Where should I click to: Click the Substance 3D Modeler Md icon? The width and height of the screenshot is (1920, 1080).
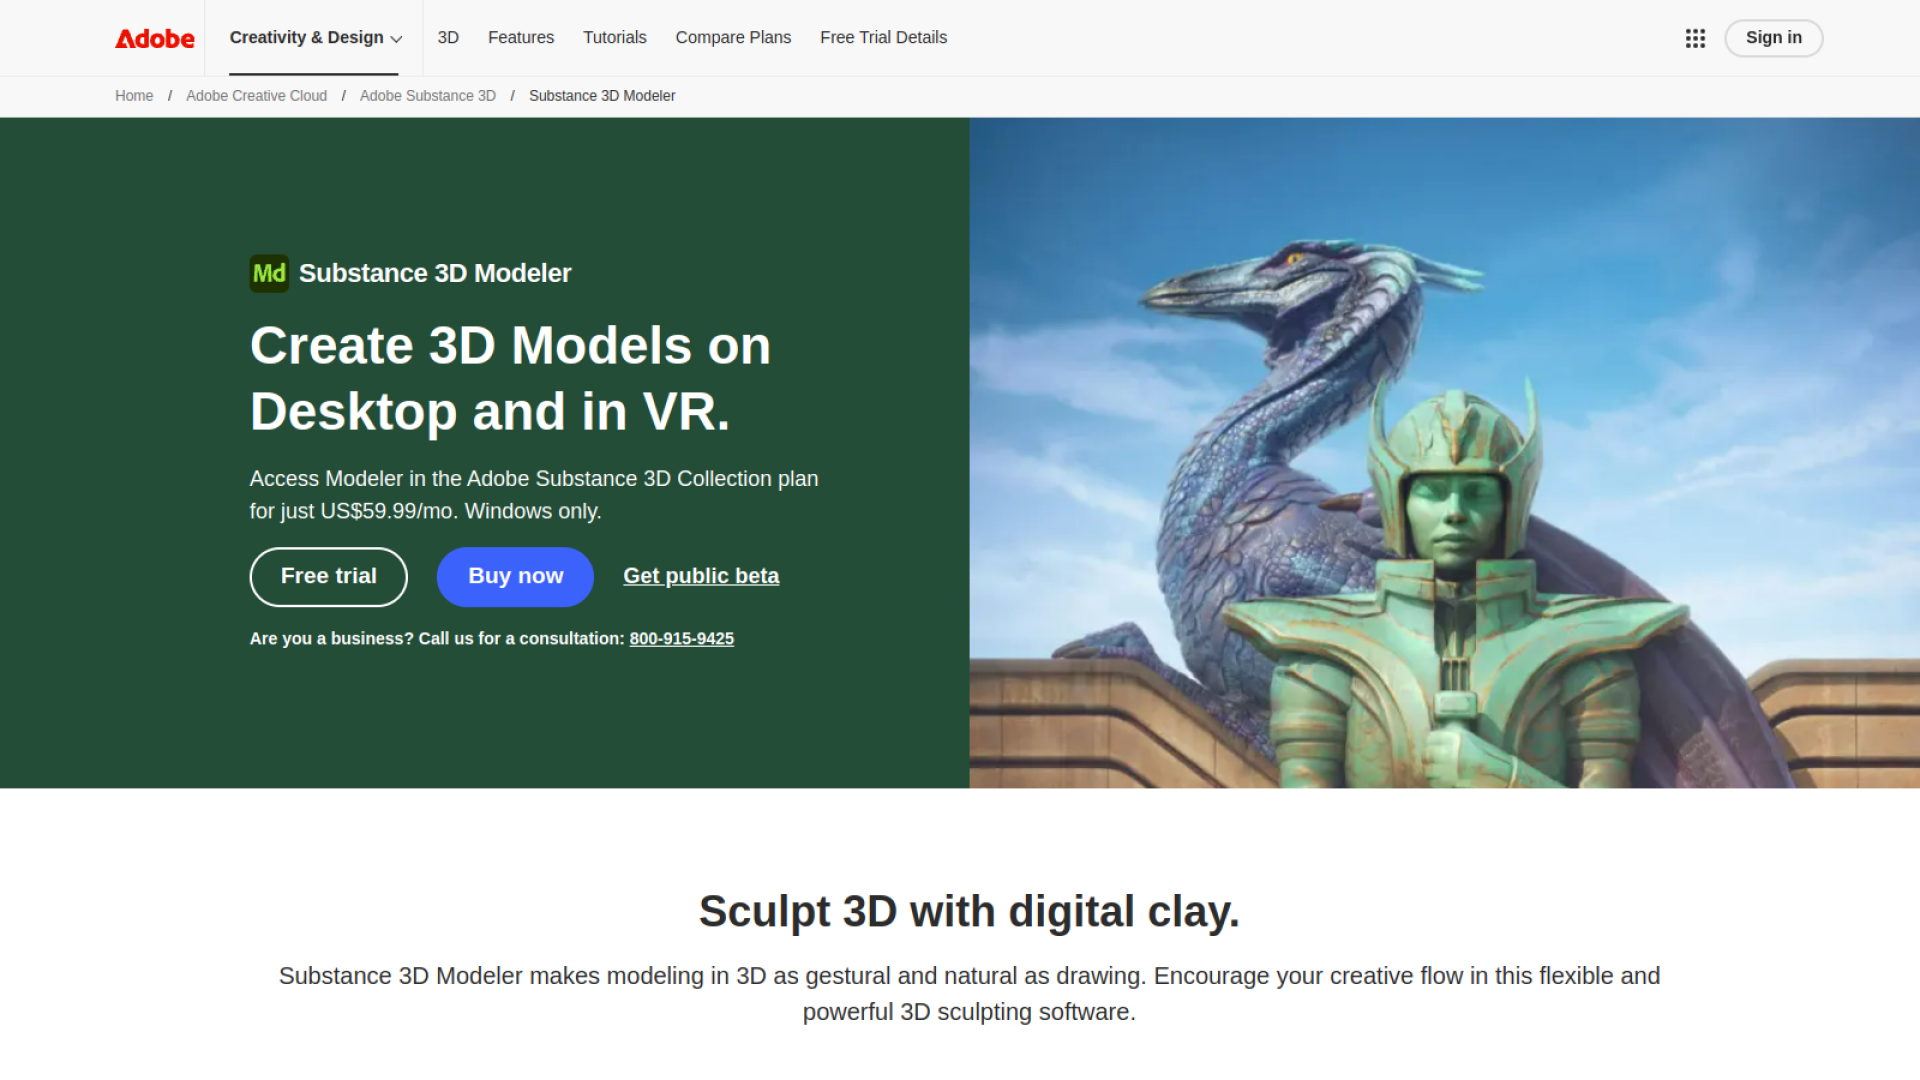coord(268,273)
